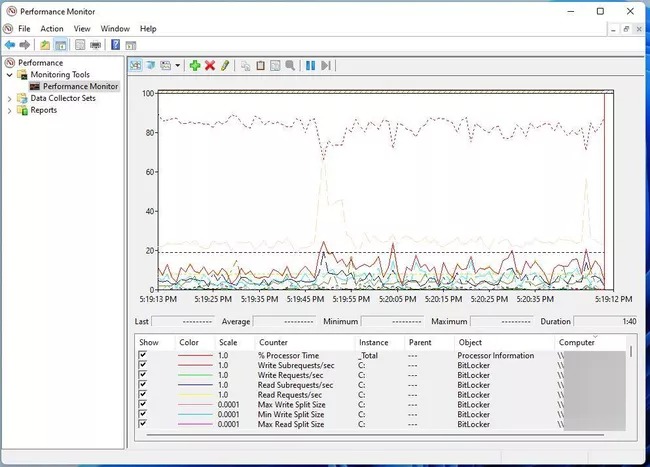This screenshot has height=467, width=650.
Task: Click the Duration value field
Action: (606, 322)
